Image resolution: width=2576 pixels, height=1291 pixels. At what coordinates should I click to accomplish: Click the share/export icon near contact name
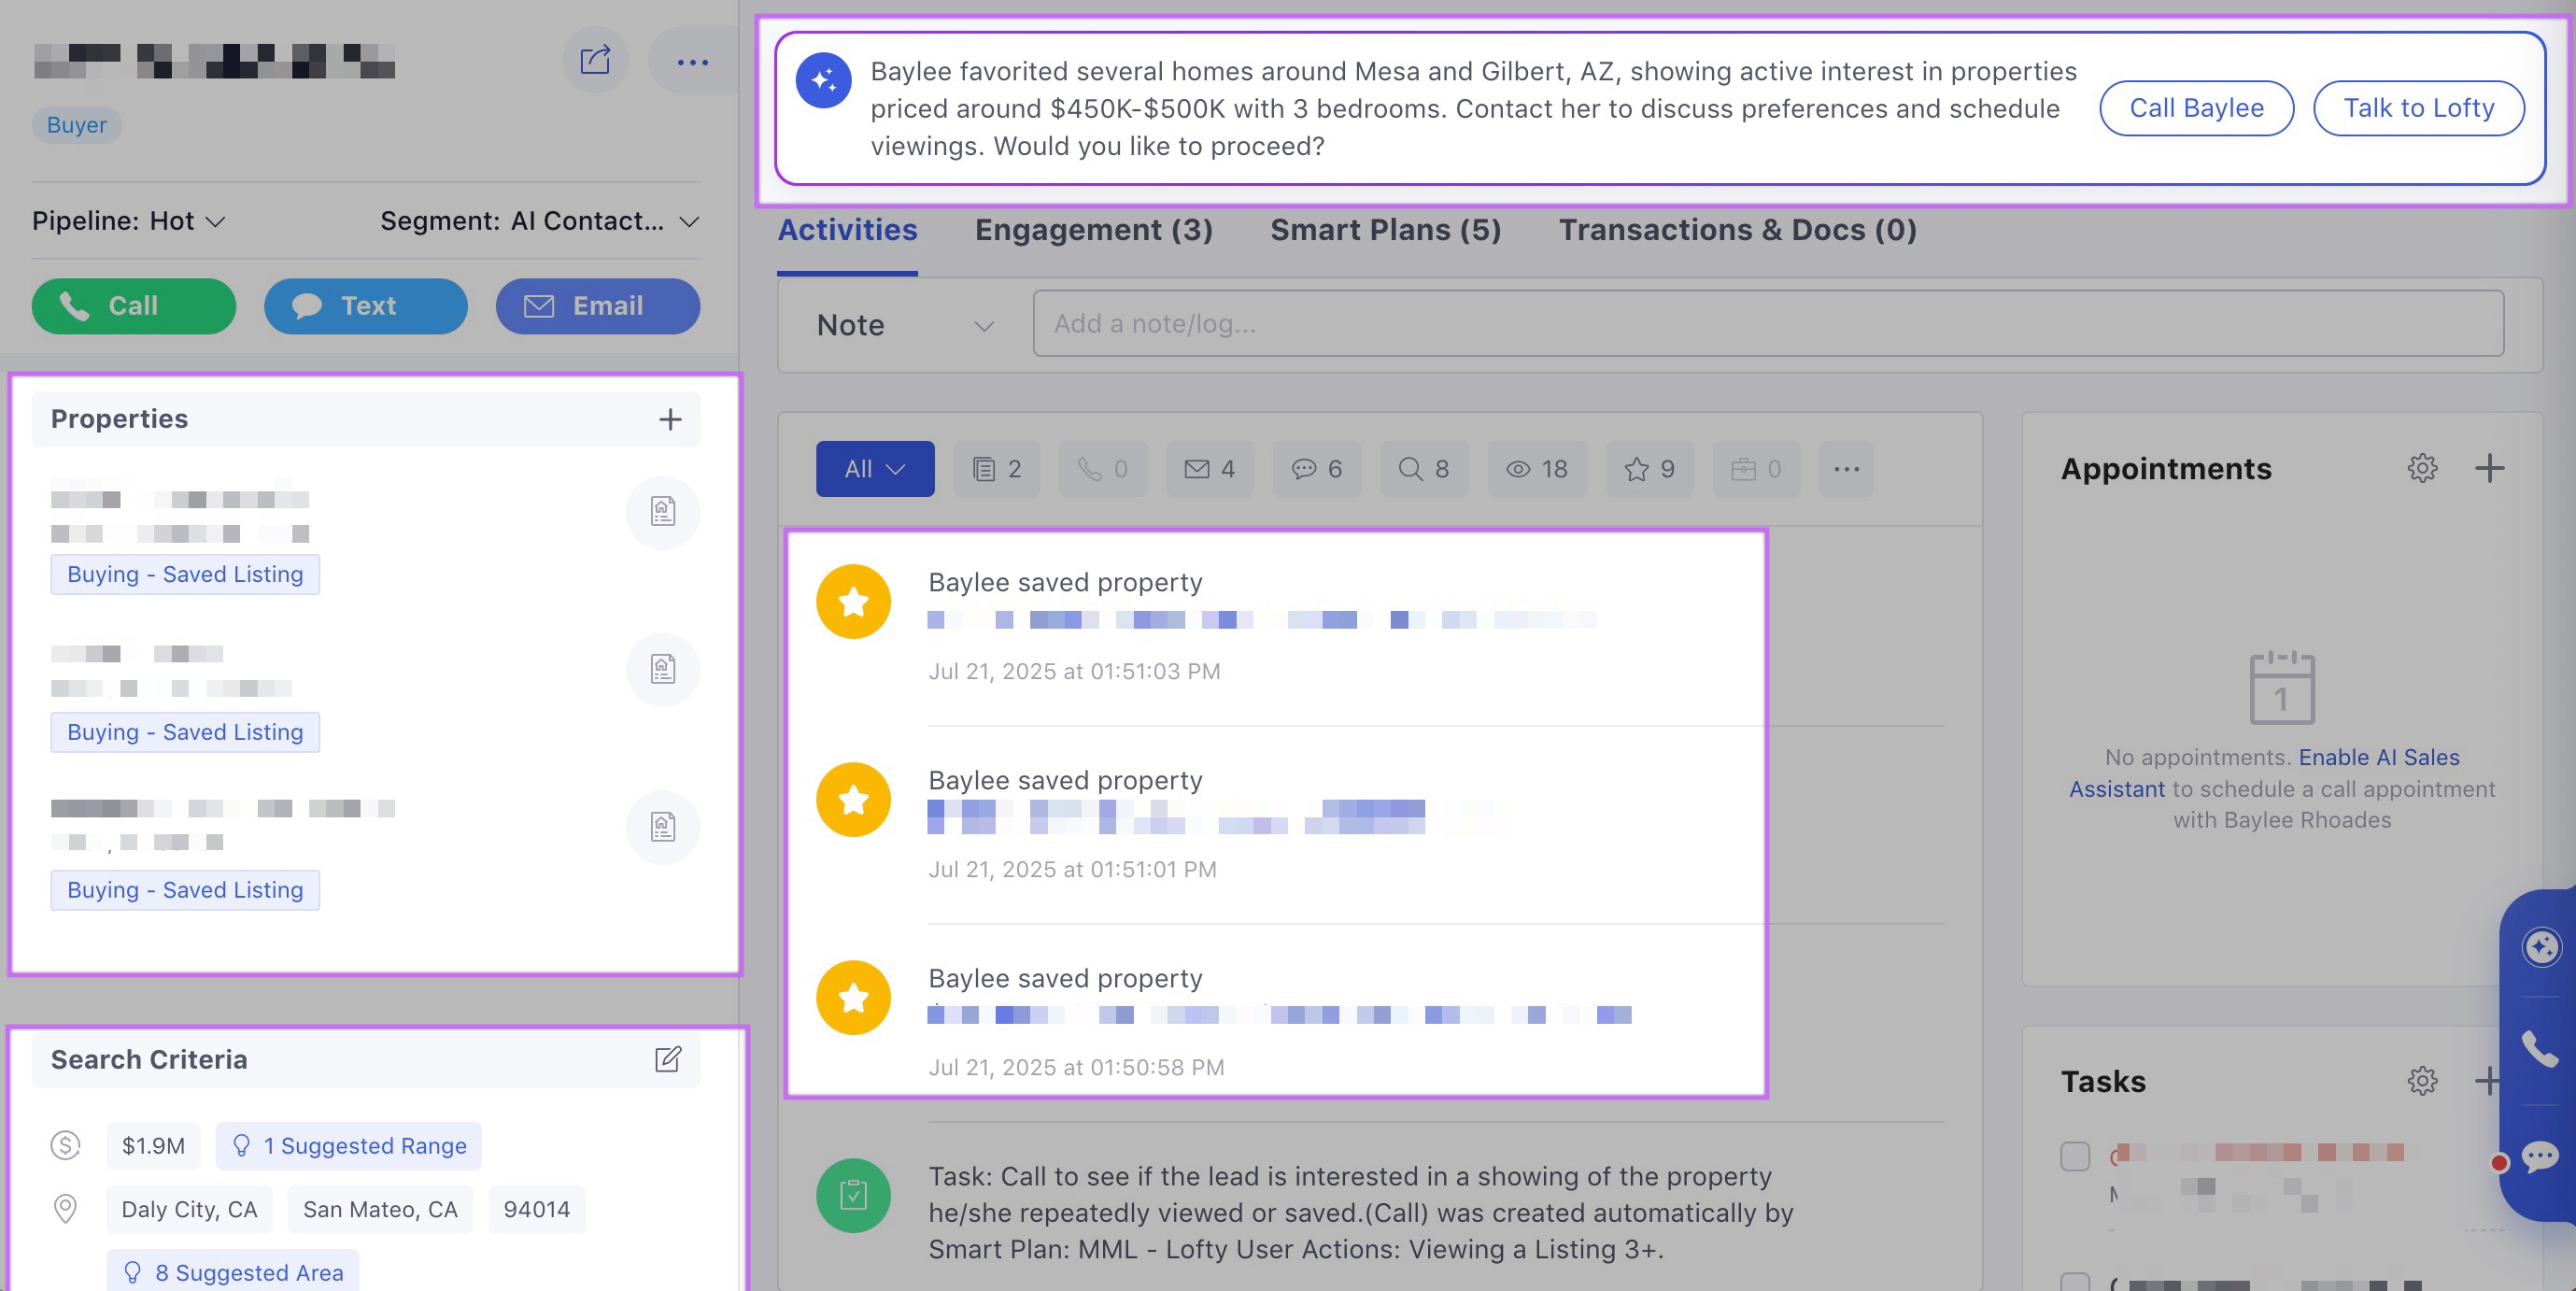pos(595,61)
